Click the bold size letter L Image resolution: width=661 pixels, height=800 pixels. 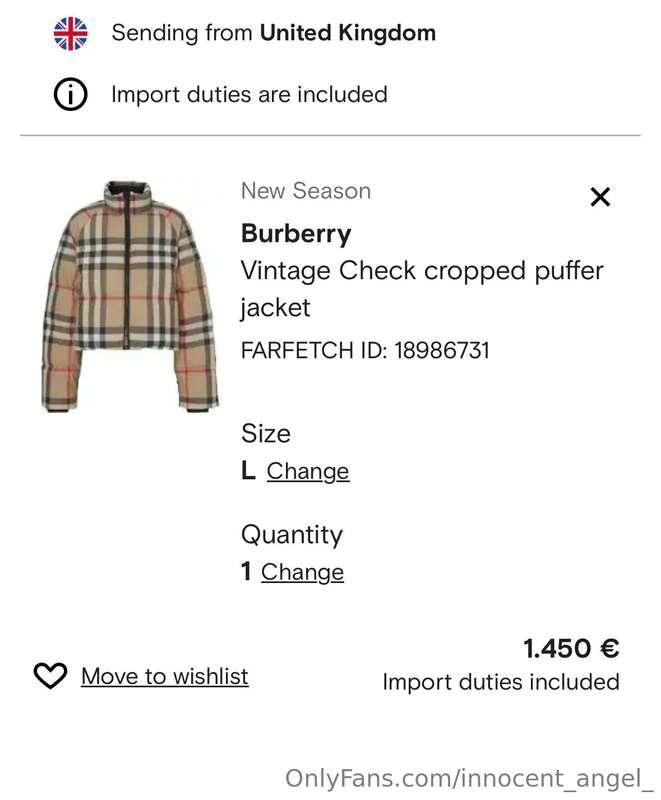coord(248,470)
